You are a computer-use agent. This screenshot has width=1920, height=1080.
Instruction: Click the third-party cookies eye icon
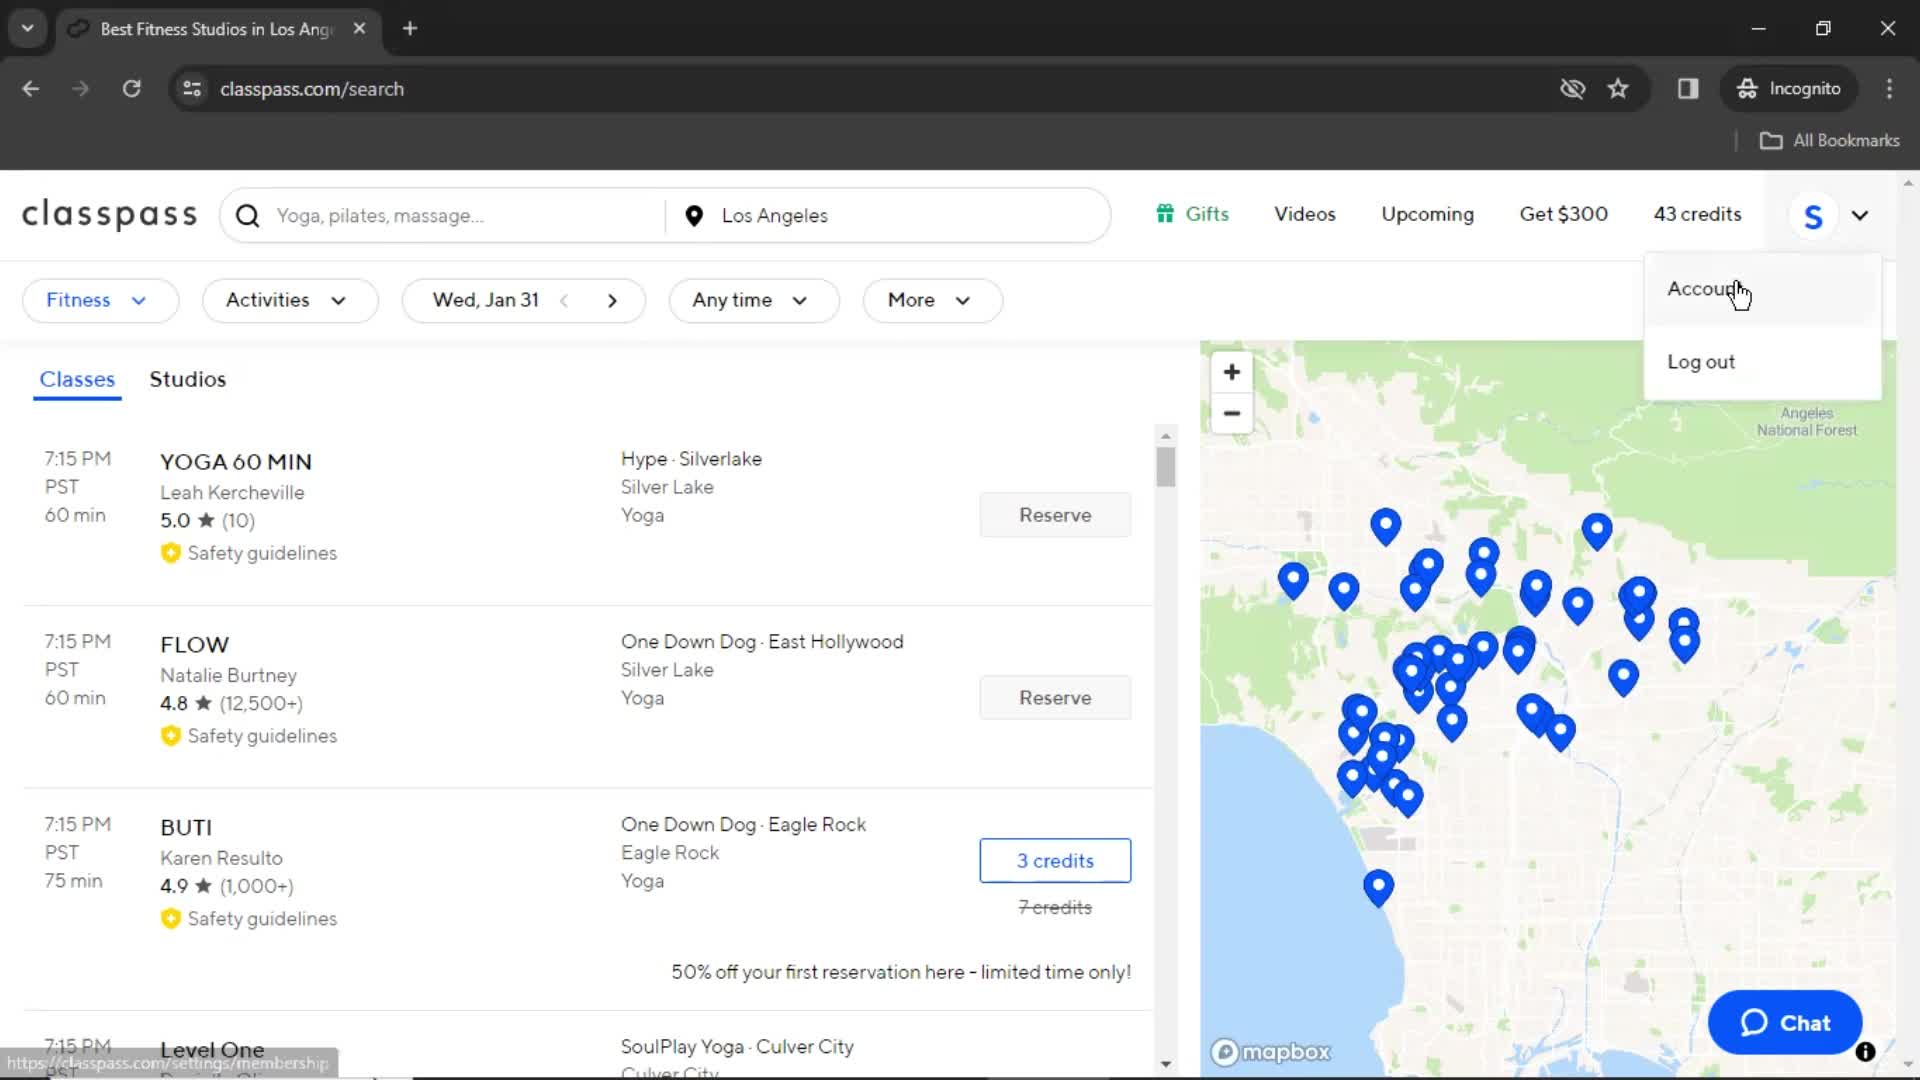coord(1572,89)
